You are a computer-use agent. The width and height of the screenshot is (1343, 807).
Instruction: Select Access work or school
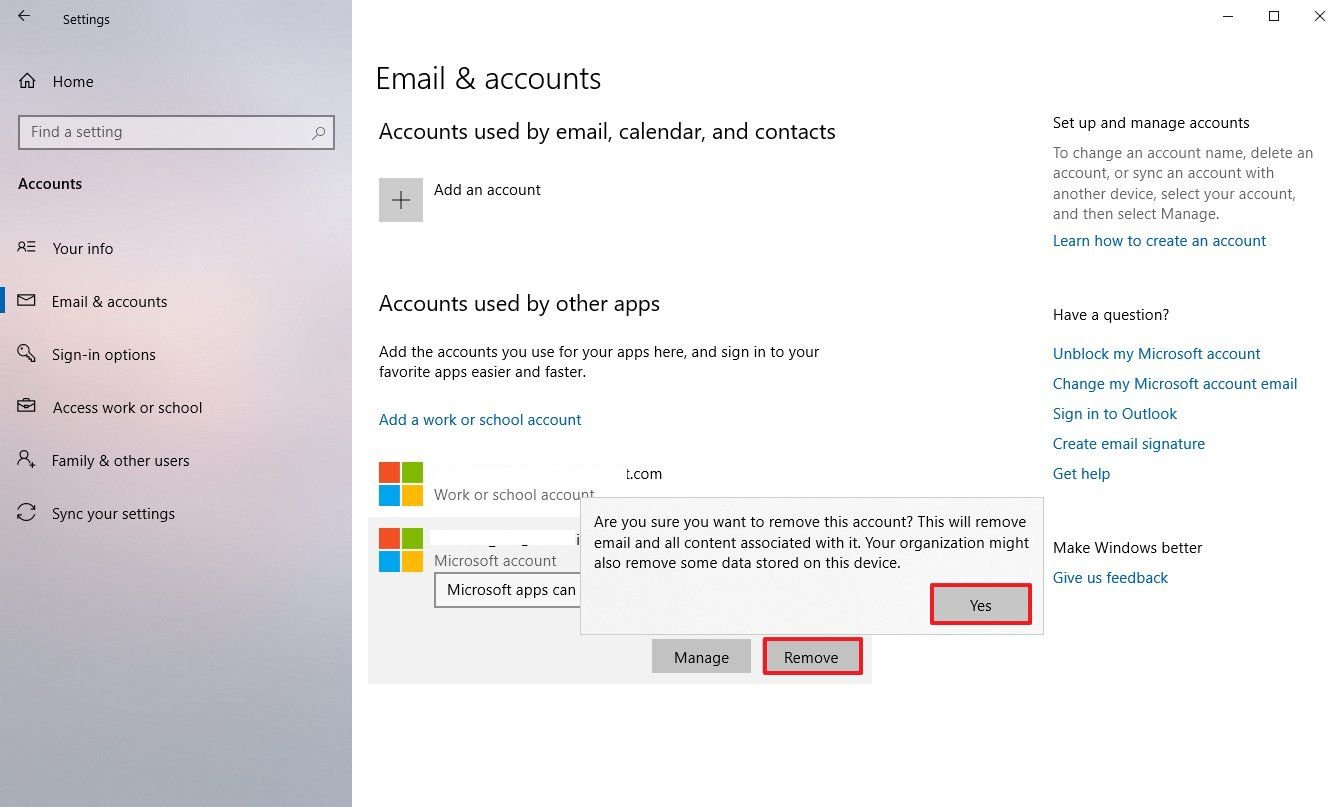pos(127,408)
